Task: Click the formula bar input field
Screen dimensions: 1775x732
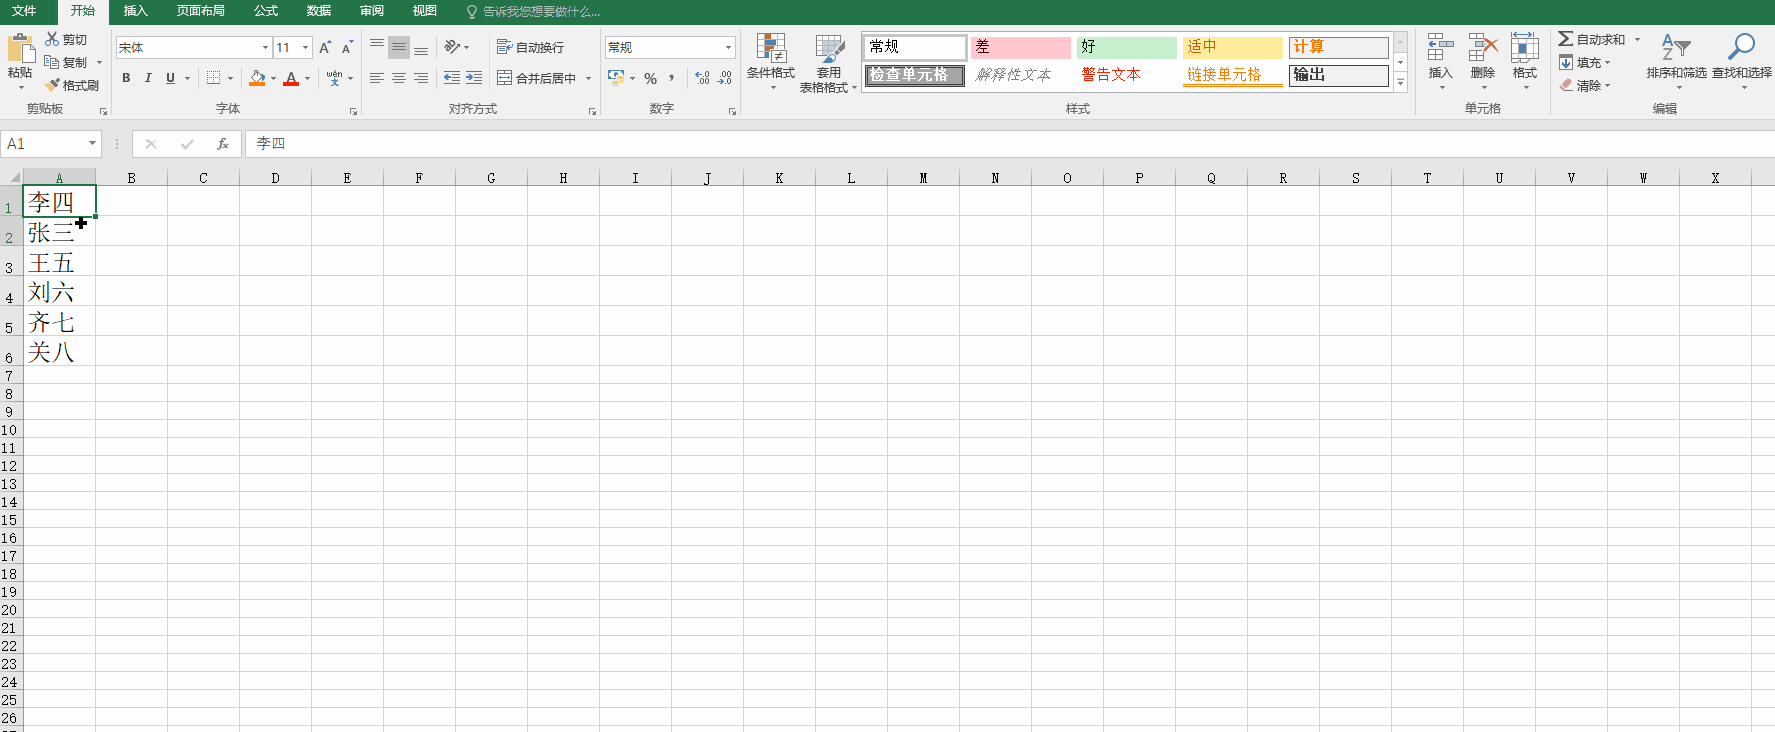Action: 1010,144
